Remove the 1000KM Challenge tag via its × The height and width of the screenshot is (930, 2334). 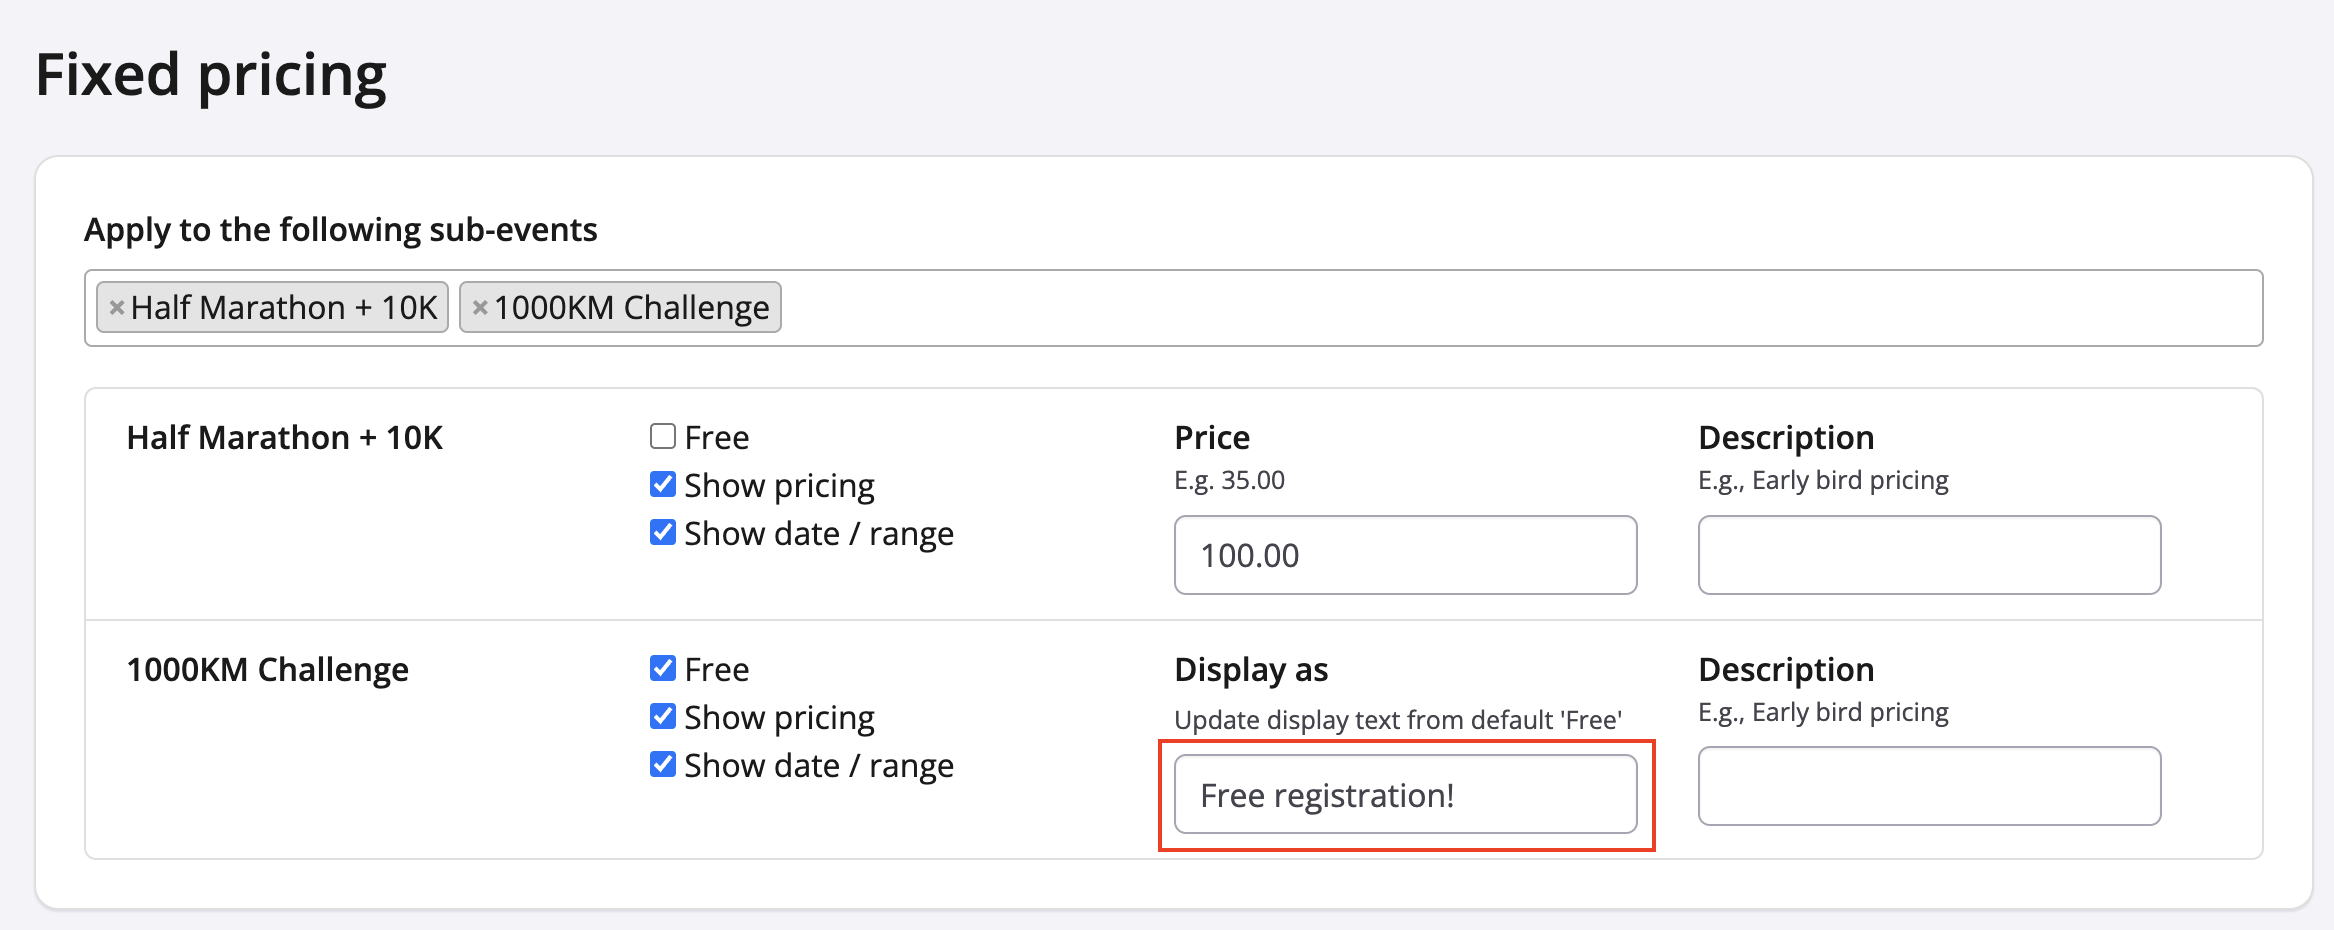480,308
